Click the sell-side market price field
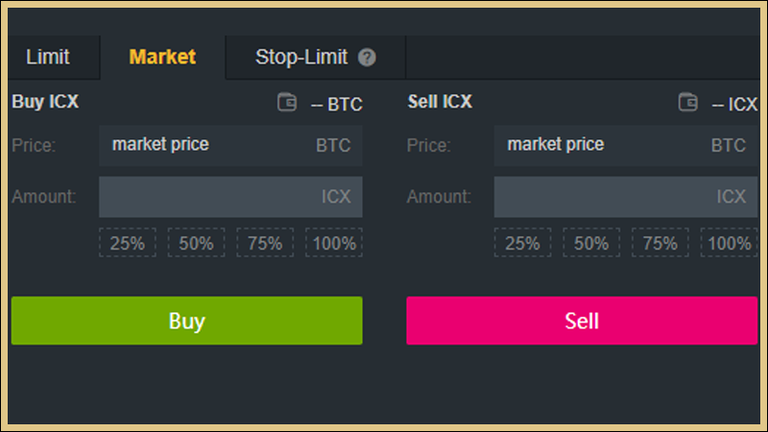 point(626,145)
